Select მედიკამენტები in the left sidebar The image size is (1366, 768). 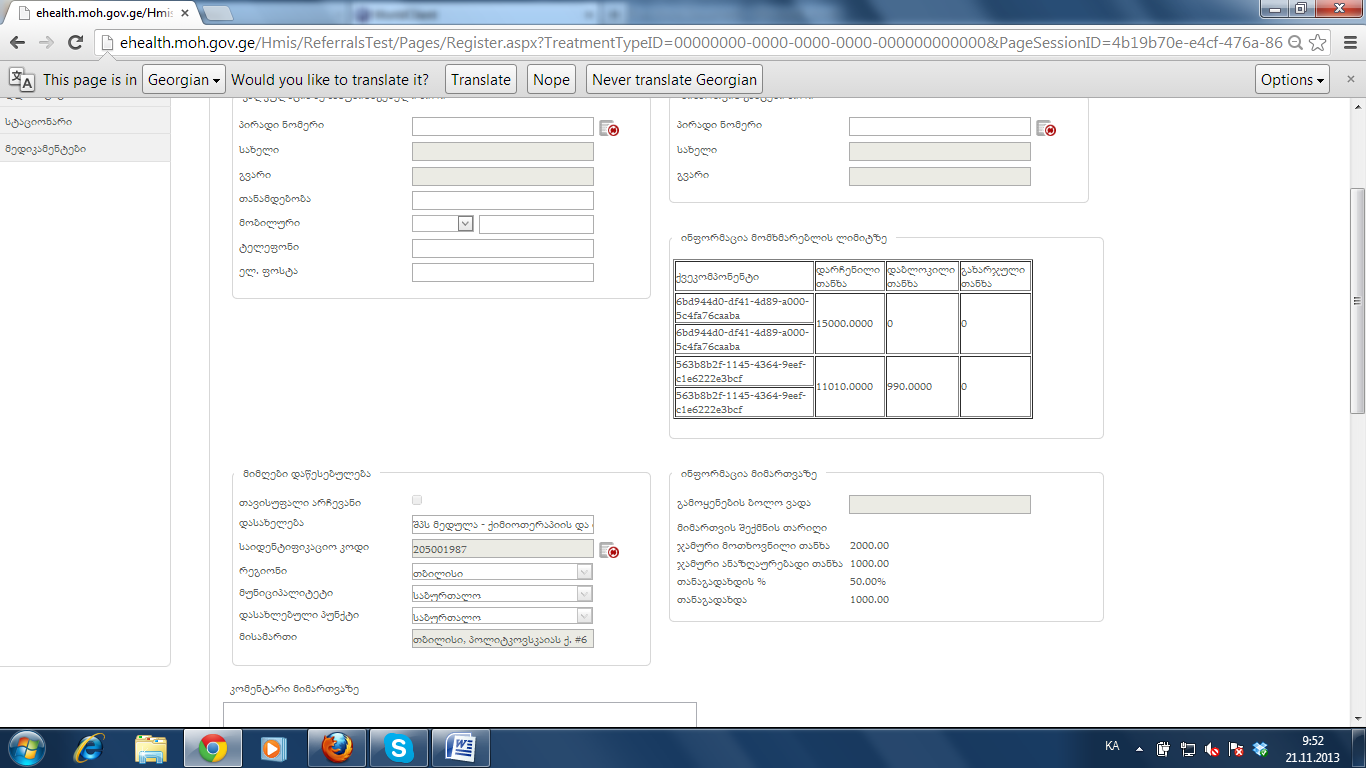tap(46, 149)
